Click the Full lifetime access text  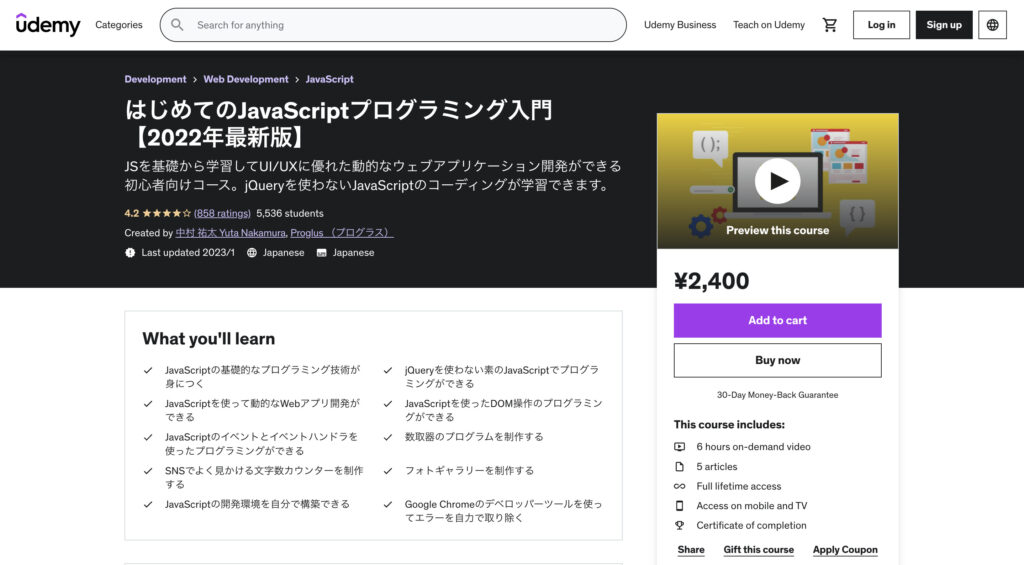pos(739,486)
